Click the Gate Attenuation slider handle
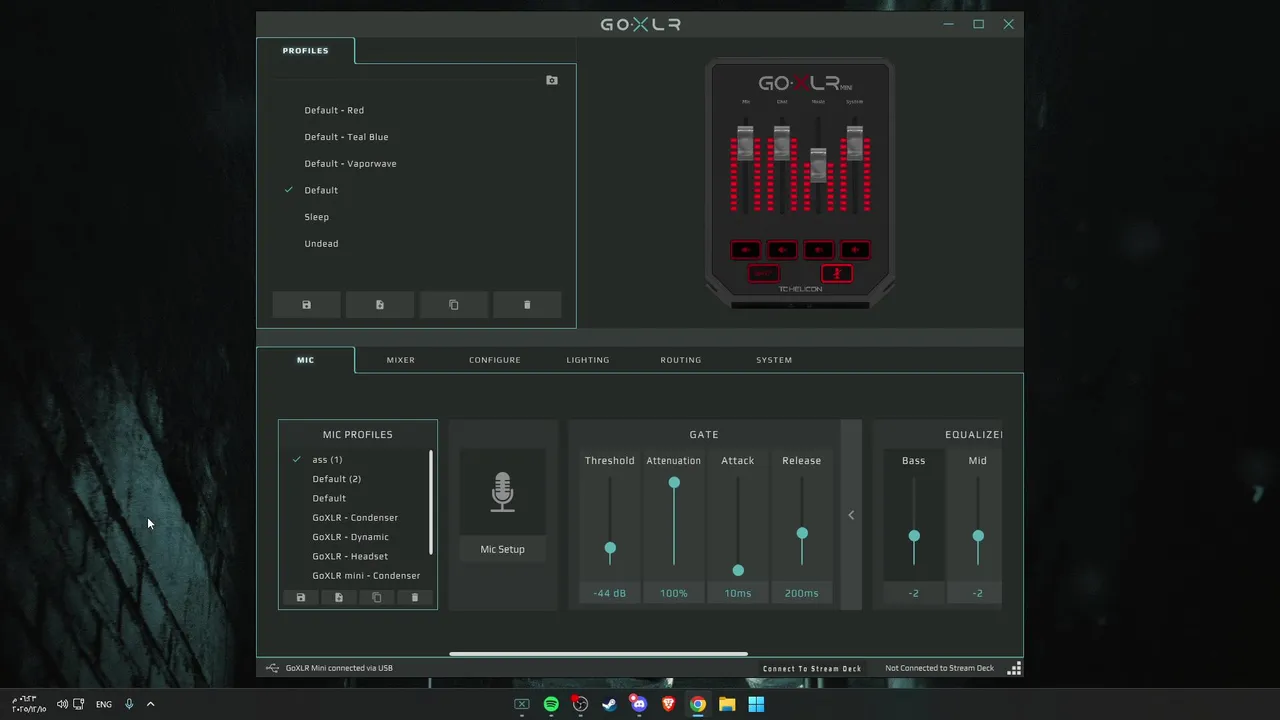The height and width of the screenshot is (720, 1280). (674, 483)
